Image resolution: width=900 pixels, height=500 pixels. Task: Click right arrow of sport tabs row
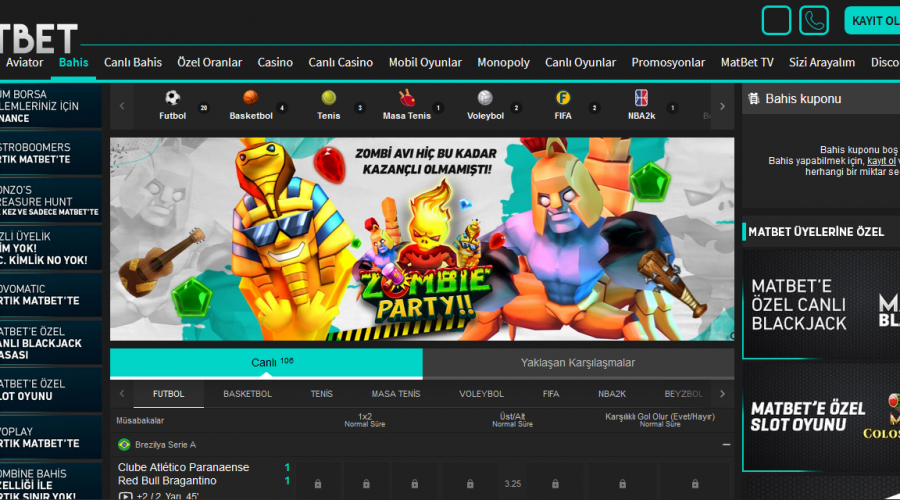[x=722, y=394]
